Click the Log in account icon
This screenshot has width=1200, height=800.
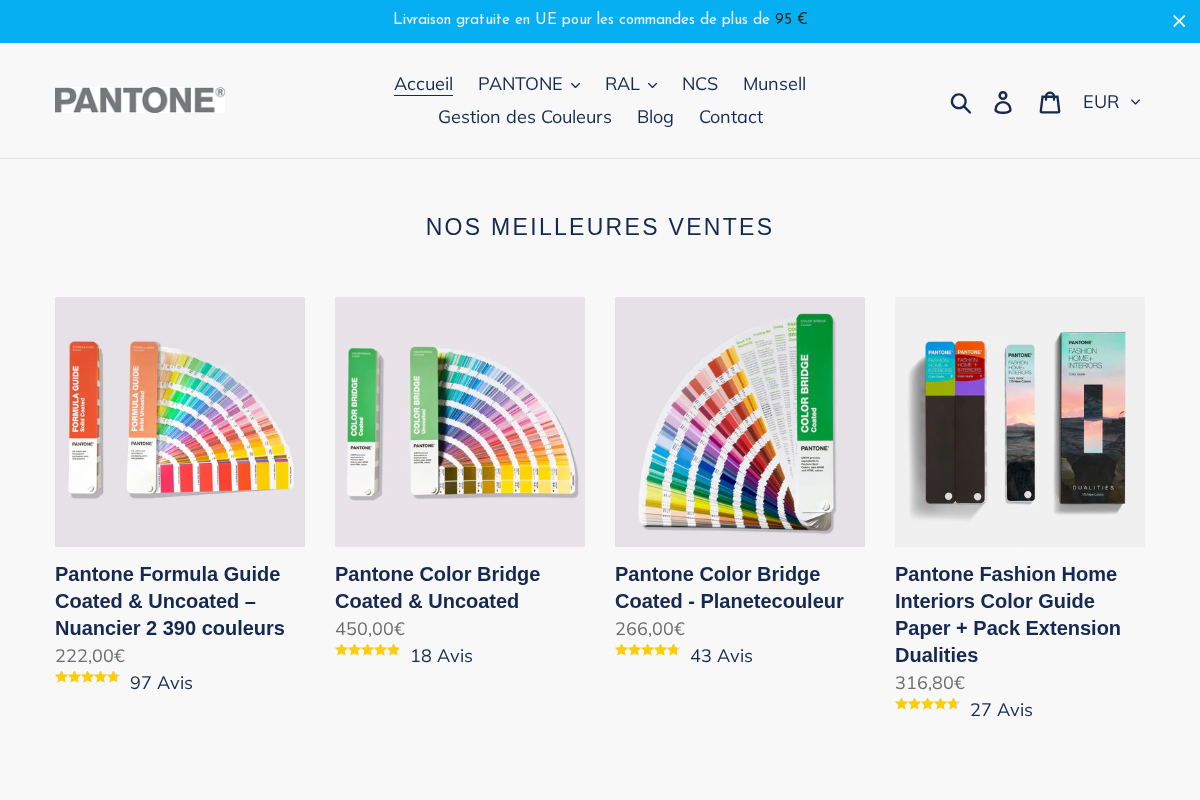1003,101
